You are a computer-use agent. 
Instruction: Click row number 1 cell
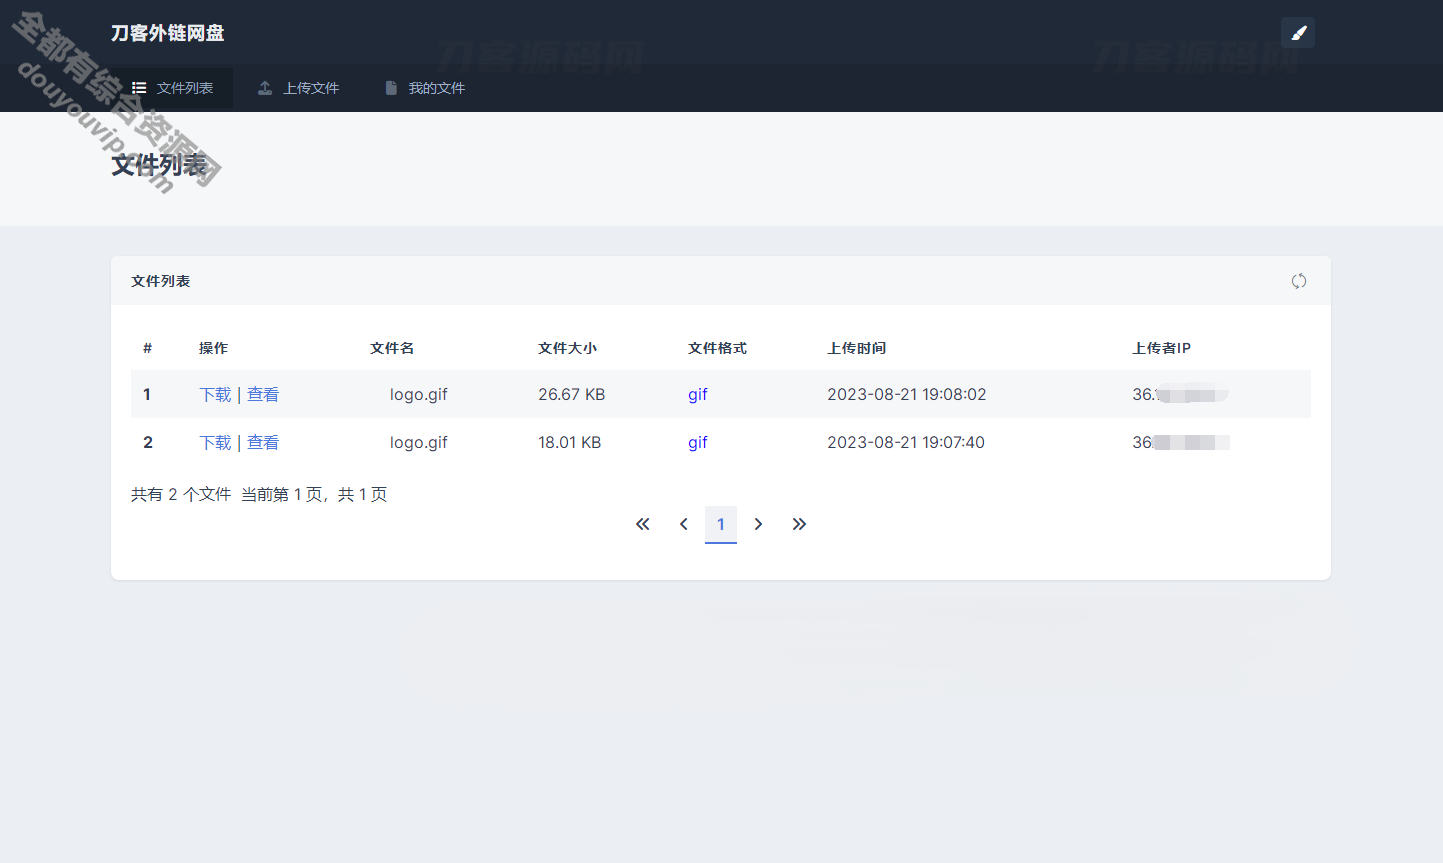147,394
